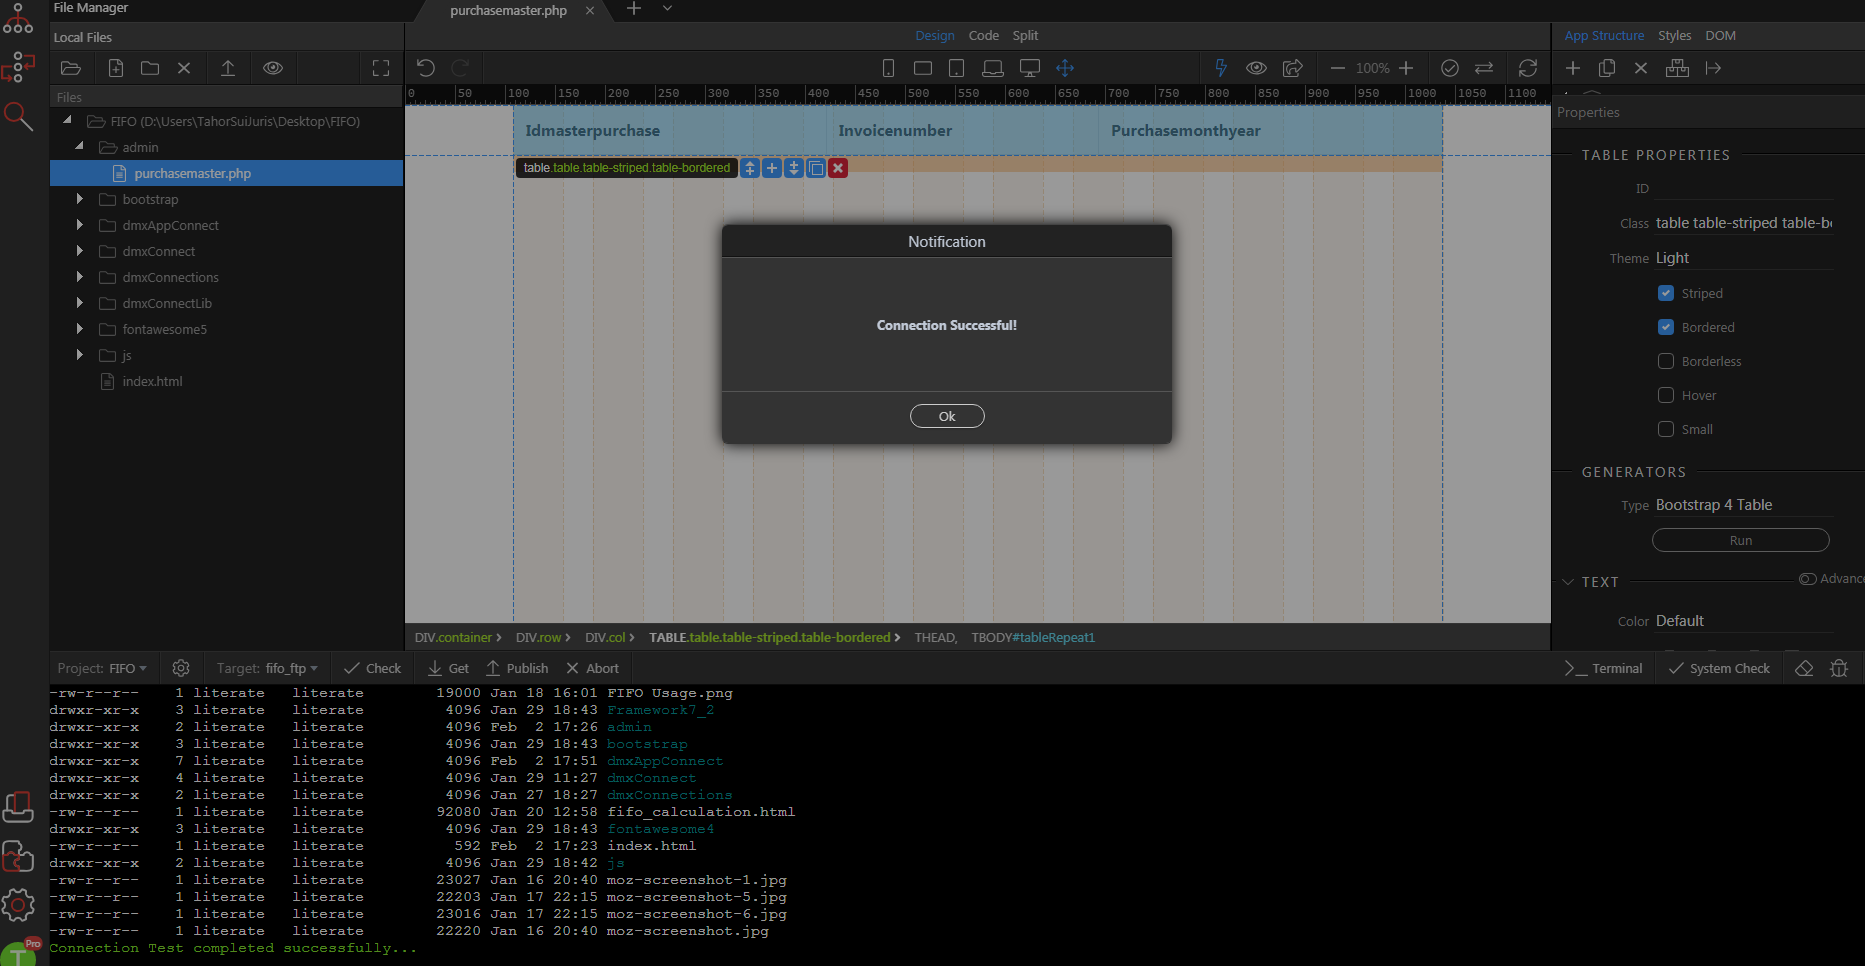Select the desktop device preview icon
The height and width of the screenshot is (966, 1865).
click(x=1029, y=68)
